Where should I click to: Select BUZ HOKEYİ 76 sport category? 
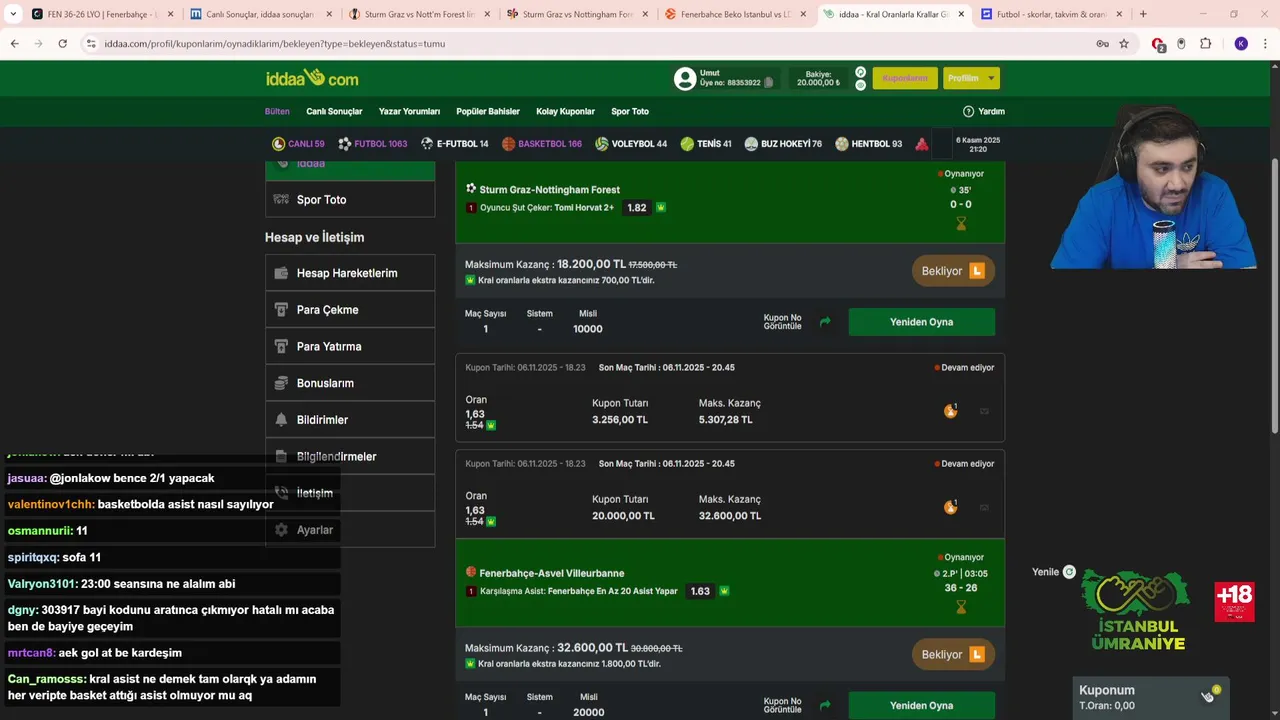[x=783, y=144]
